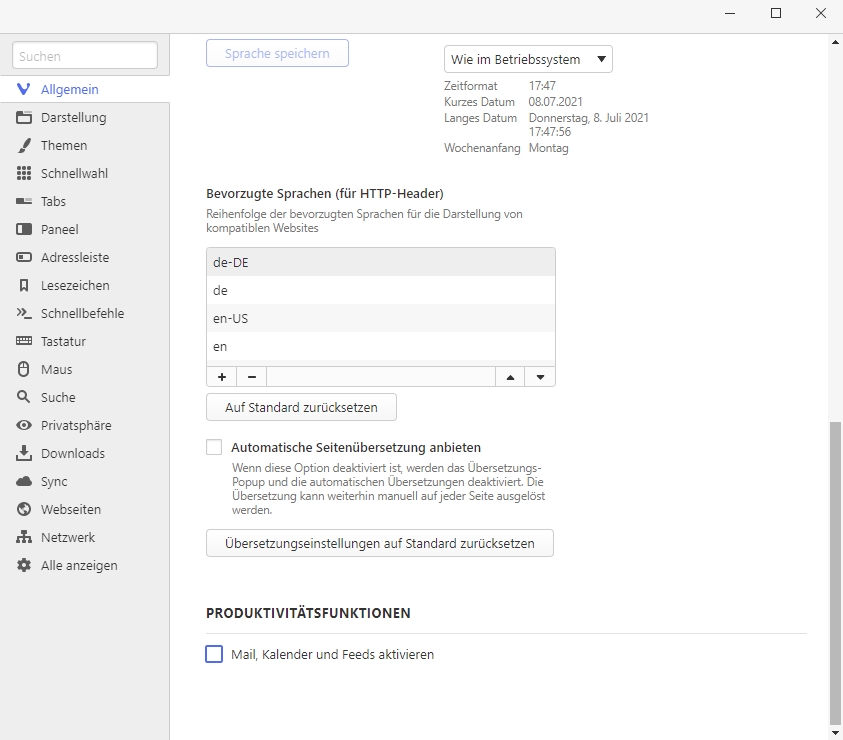843x740 pixels.
Task: Click the scrollbar down arrow
Action: coord(835,732)
